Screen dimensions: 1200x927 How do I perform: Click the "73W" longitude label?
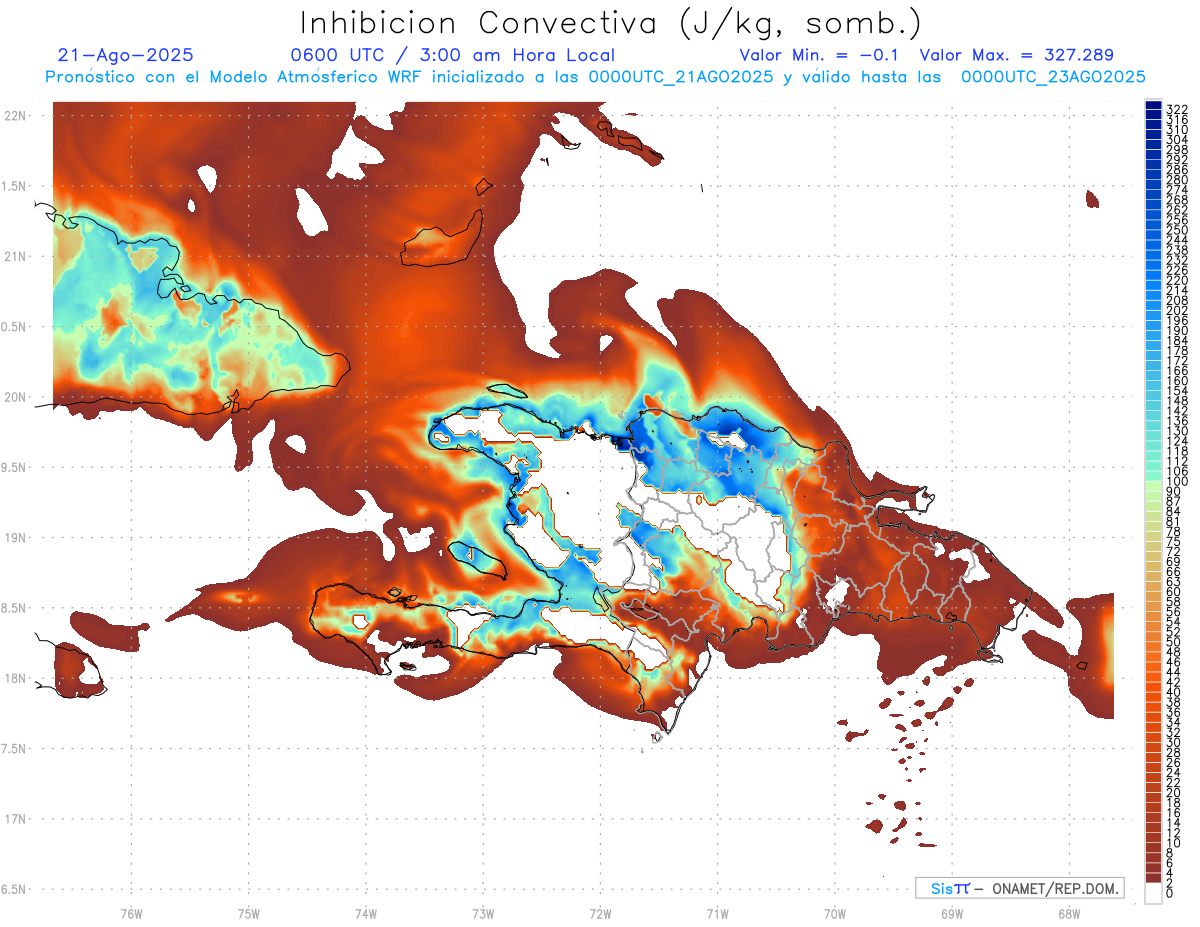click(x=483, y=914)
